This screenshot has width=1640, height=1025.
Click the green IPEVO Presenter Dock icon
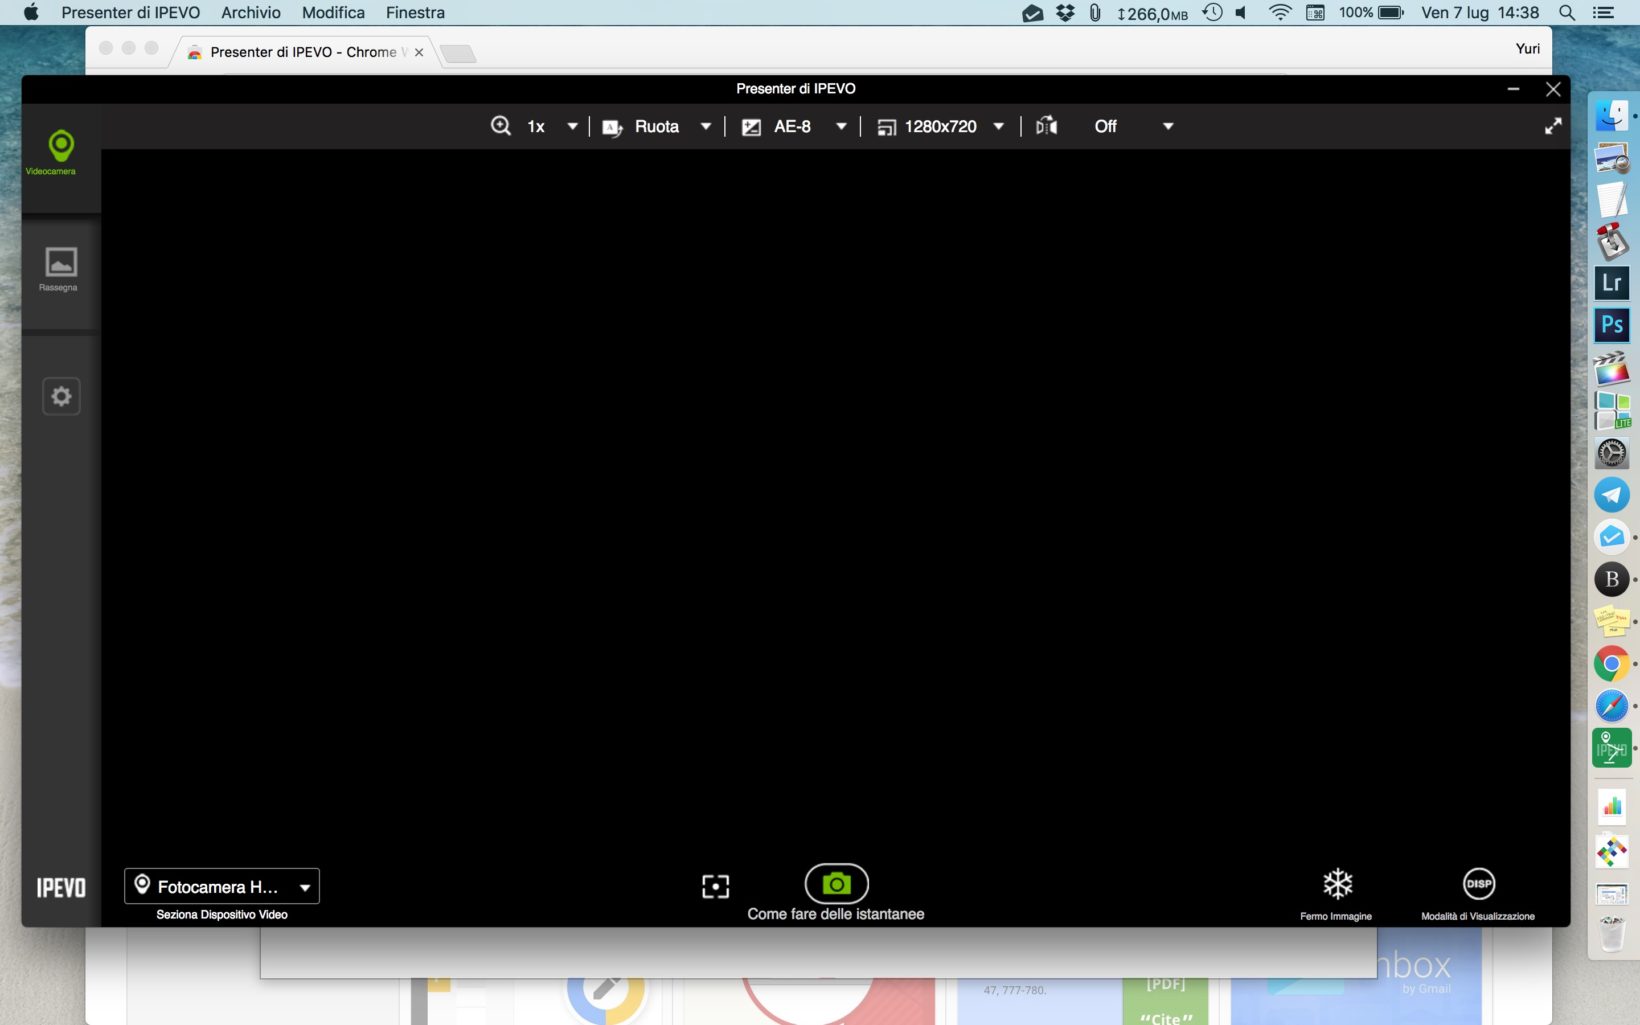coord(1612,747)
